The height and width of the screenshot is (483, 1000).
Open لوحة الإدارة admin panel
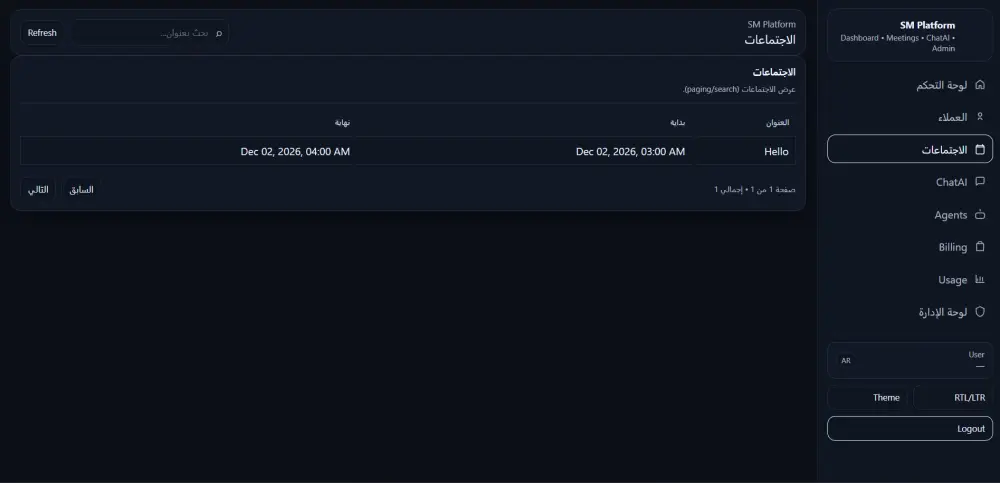(910, 311)
